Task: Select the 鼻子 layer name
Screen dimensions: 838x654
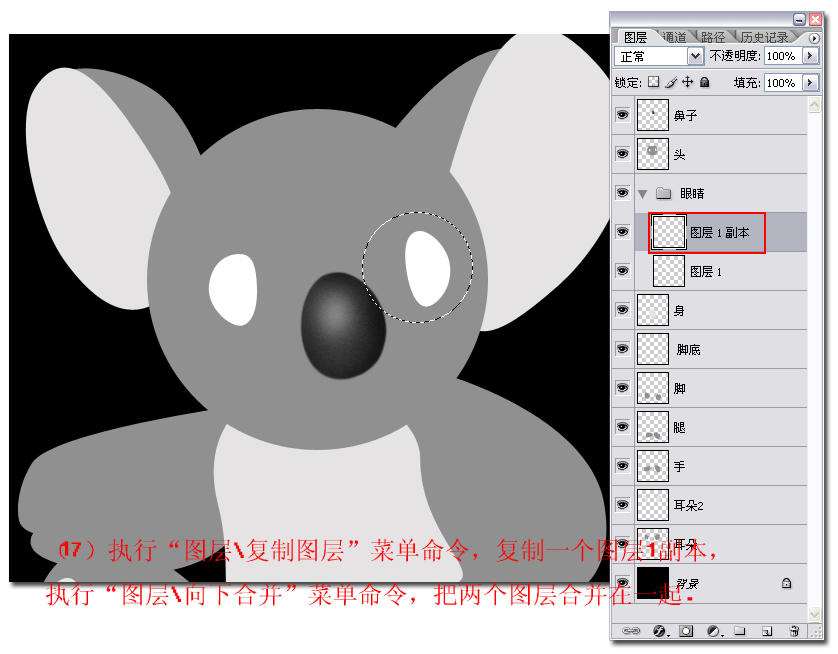Action: [x=685, y=115]
